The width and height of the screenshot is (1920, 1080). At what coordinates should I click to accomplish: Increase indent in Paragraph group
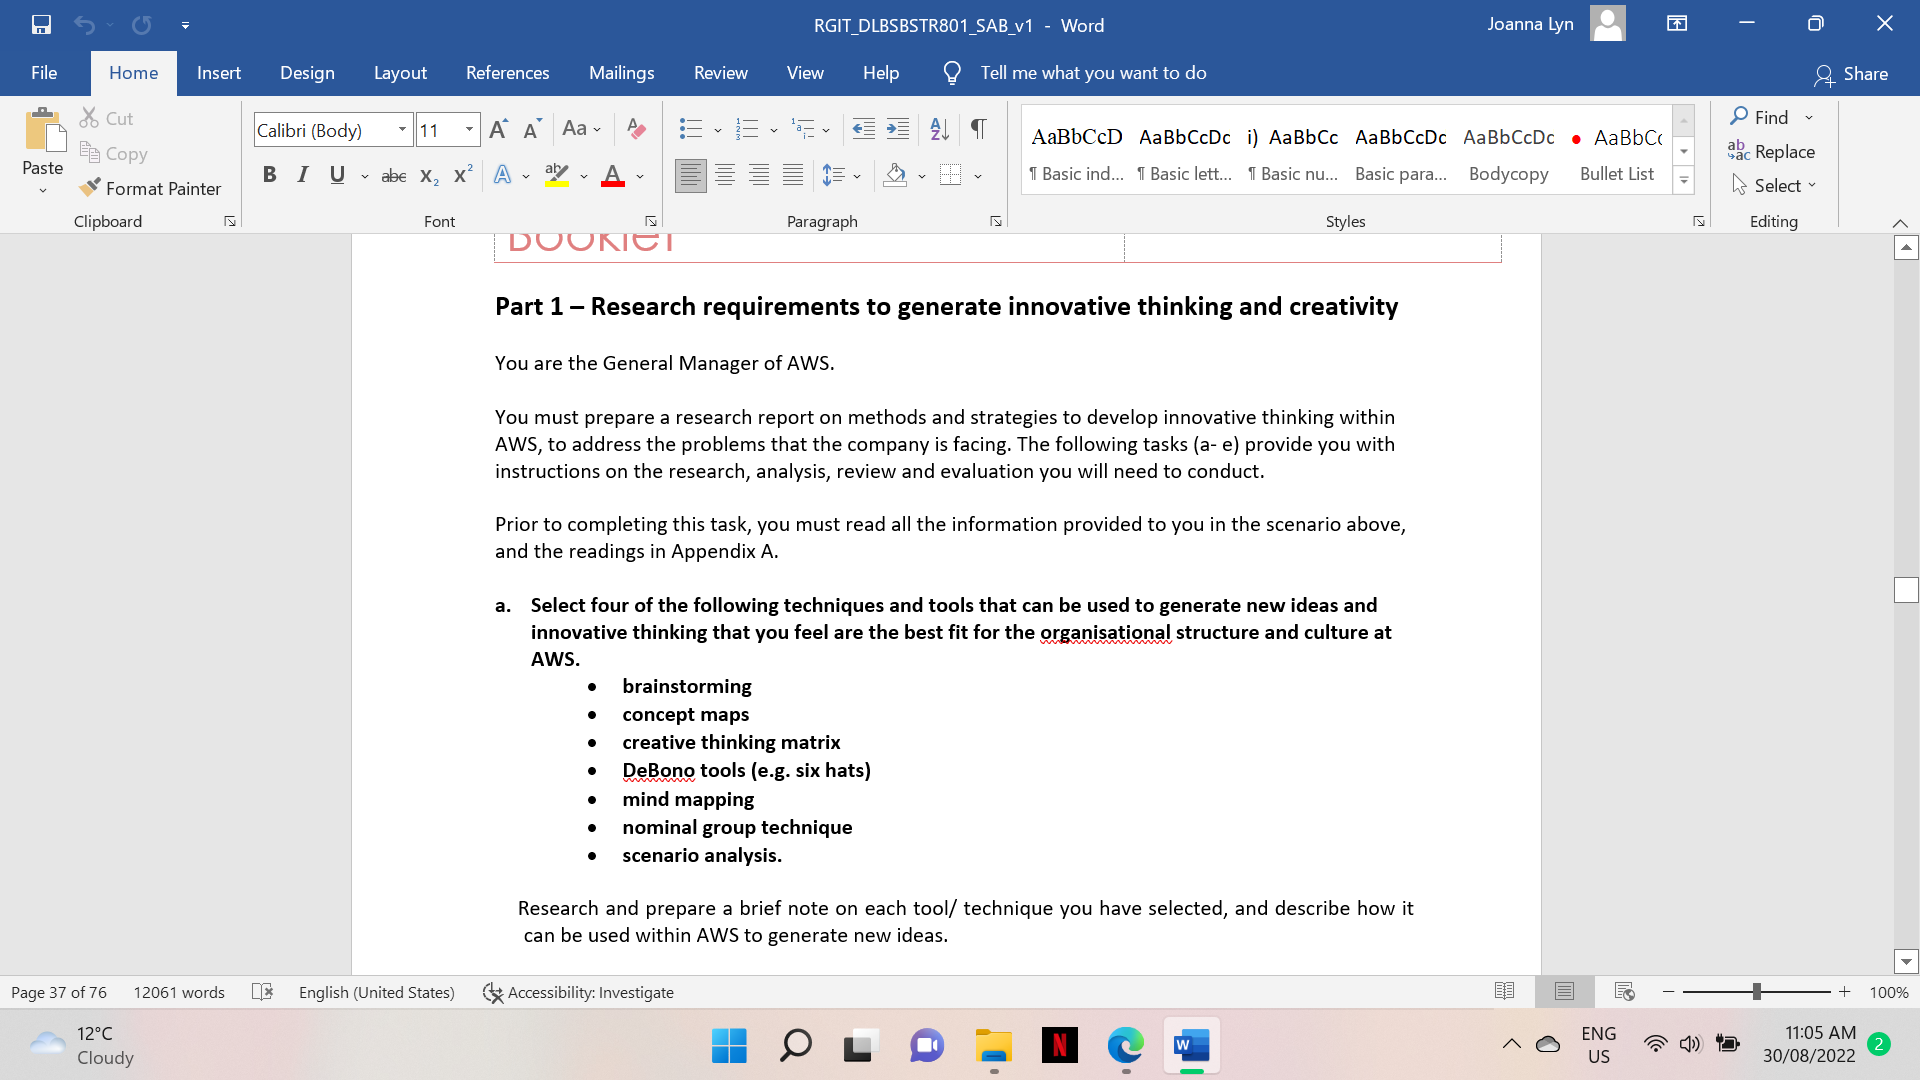click(898, 128)
